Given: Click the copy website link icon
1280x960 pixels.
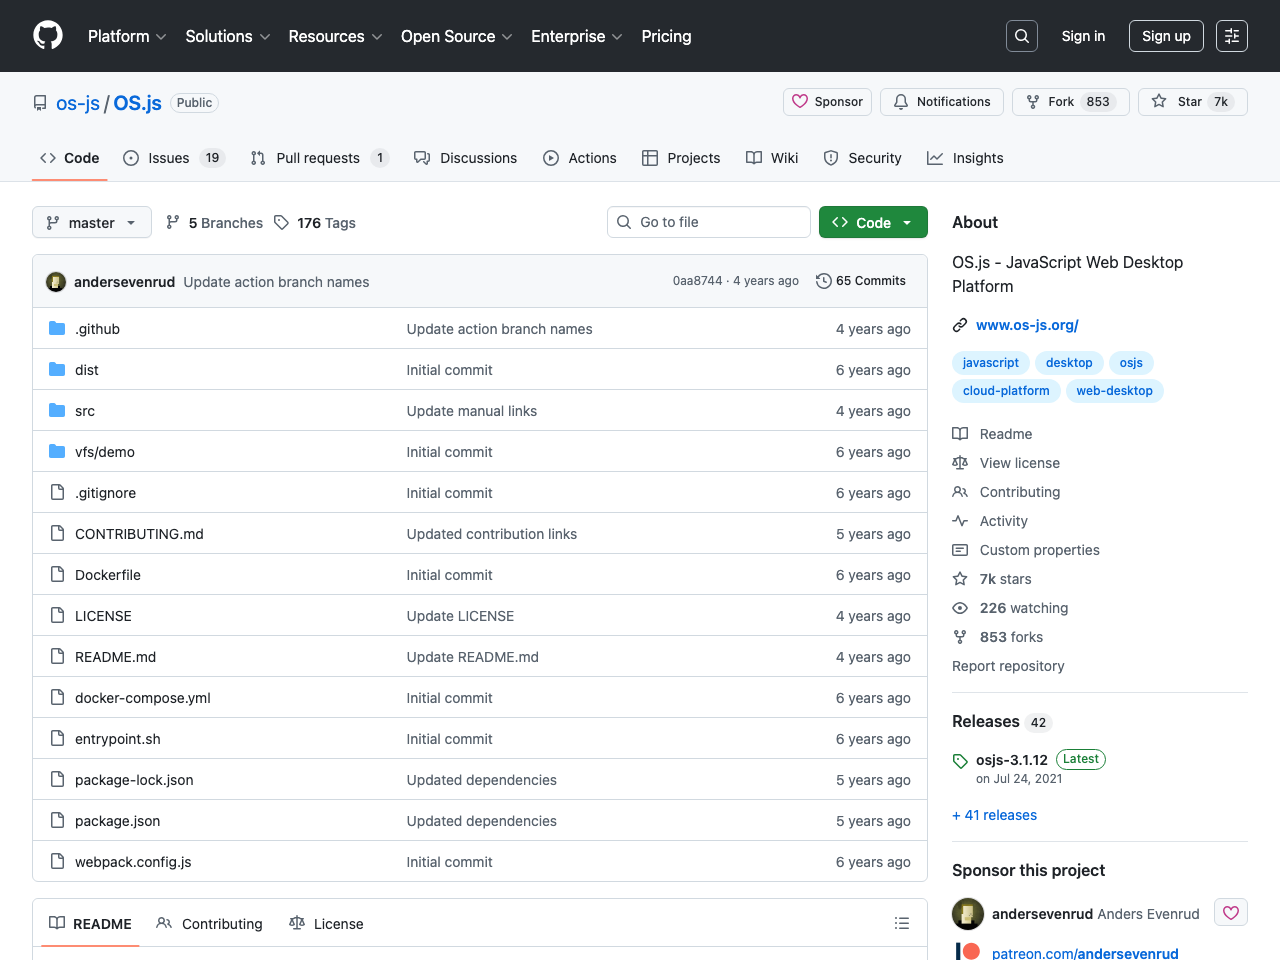Looking at the screenshot, I should (959, 325).
